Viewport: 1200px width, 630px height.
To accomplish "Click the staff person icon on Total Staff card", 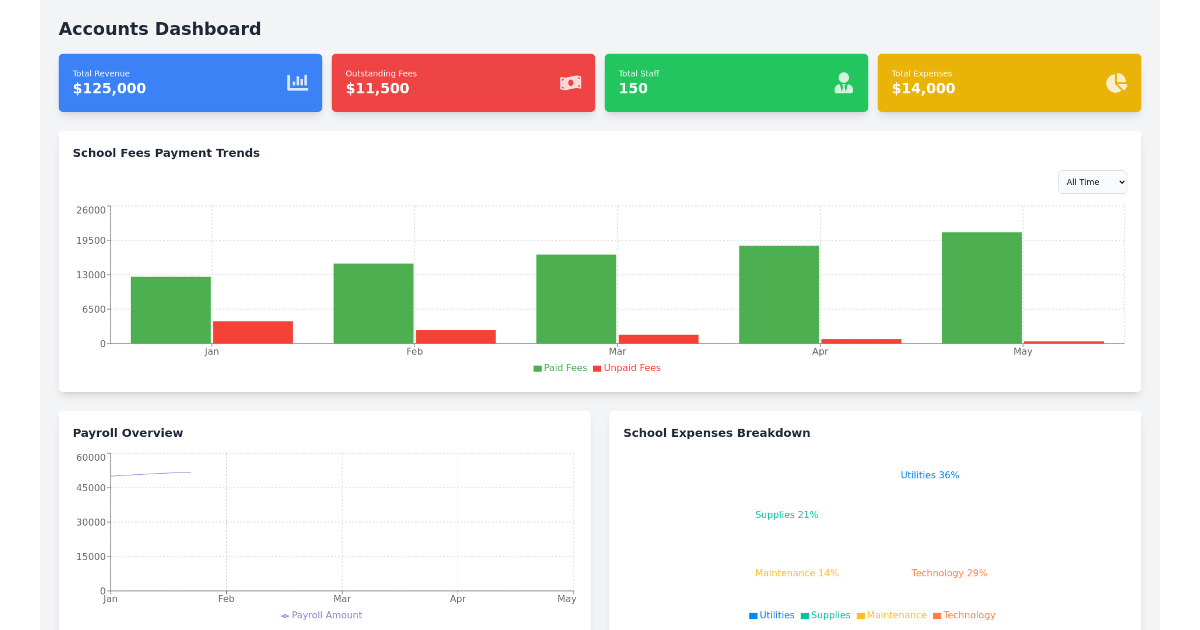I will [x=843, y=82].
